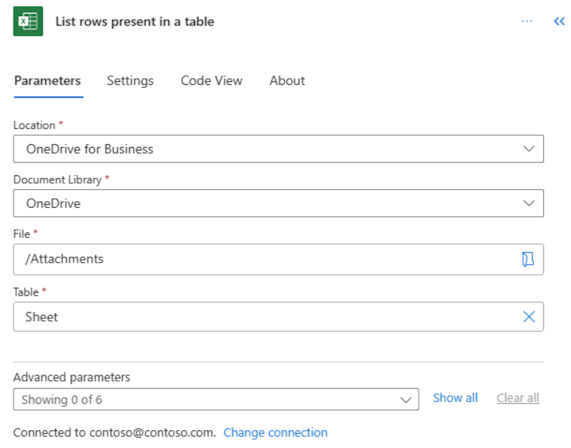
Task: Open the more options ellipsis menu
Action: 527,21
